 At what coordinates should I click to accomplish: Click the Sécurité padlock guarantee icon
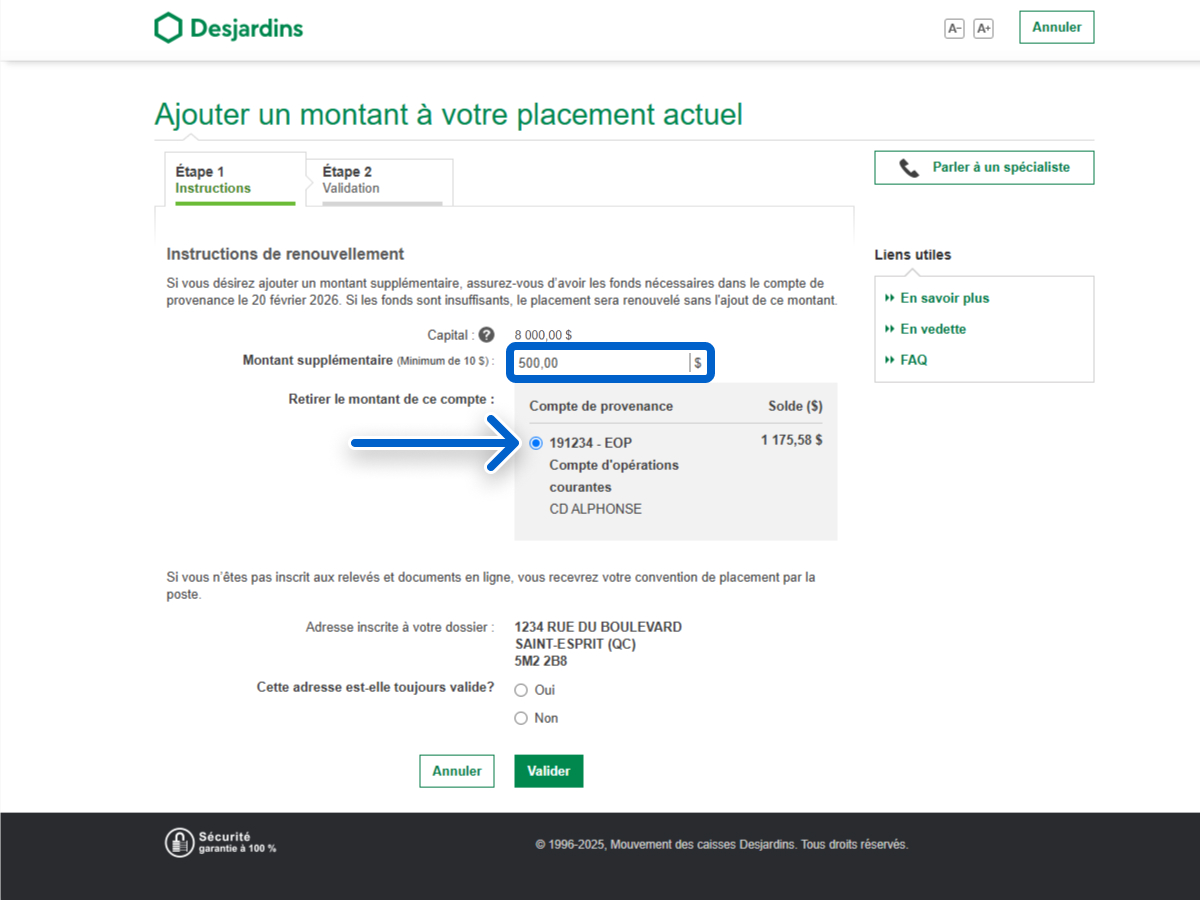pos(178,843)
